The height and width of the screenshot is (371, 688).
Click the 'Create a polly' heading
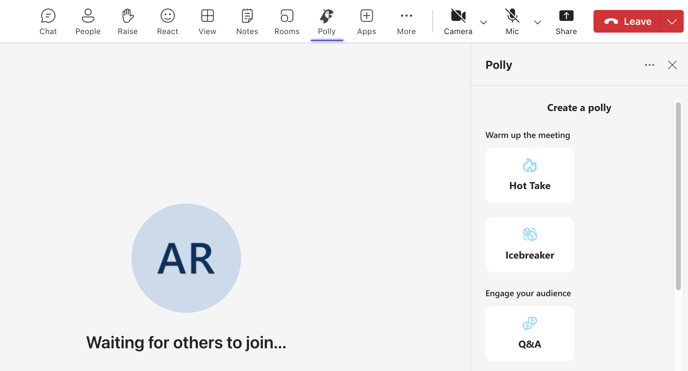click(x=579, y=108)
